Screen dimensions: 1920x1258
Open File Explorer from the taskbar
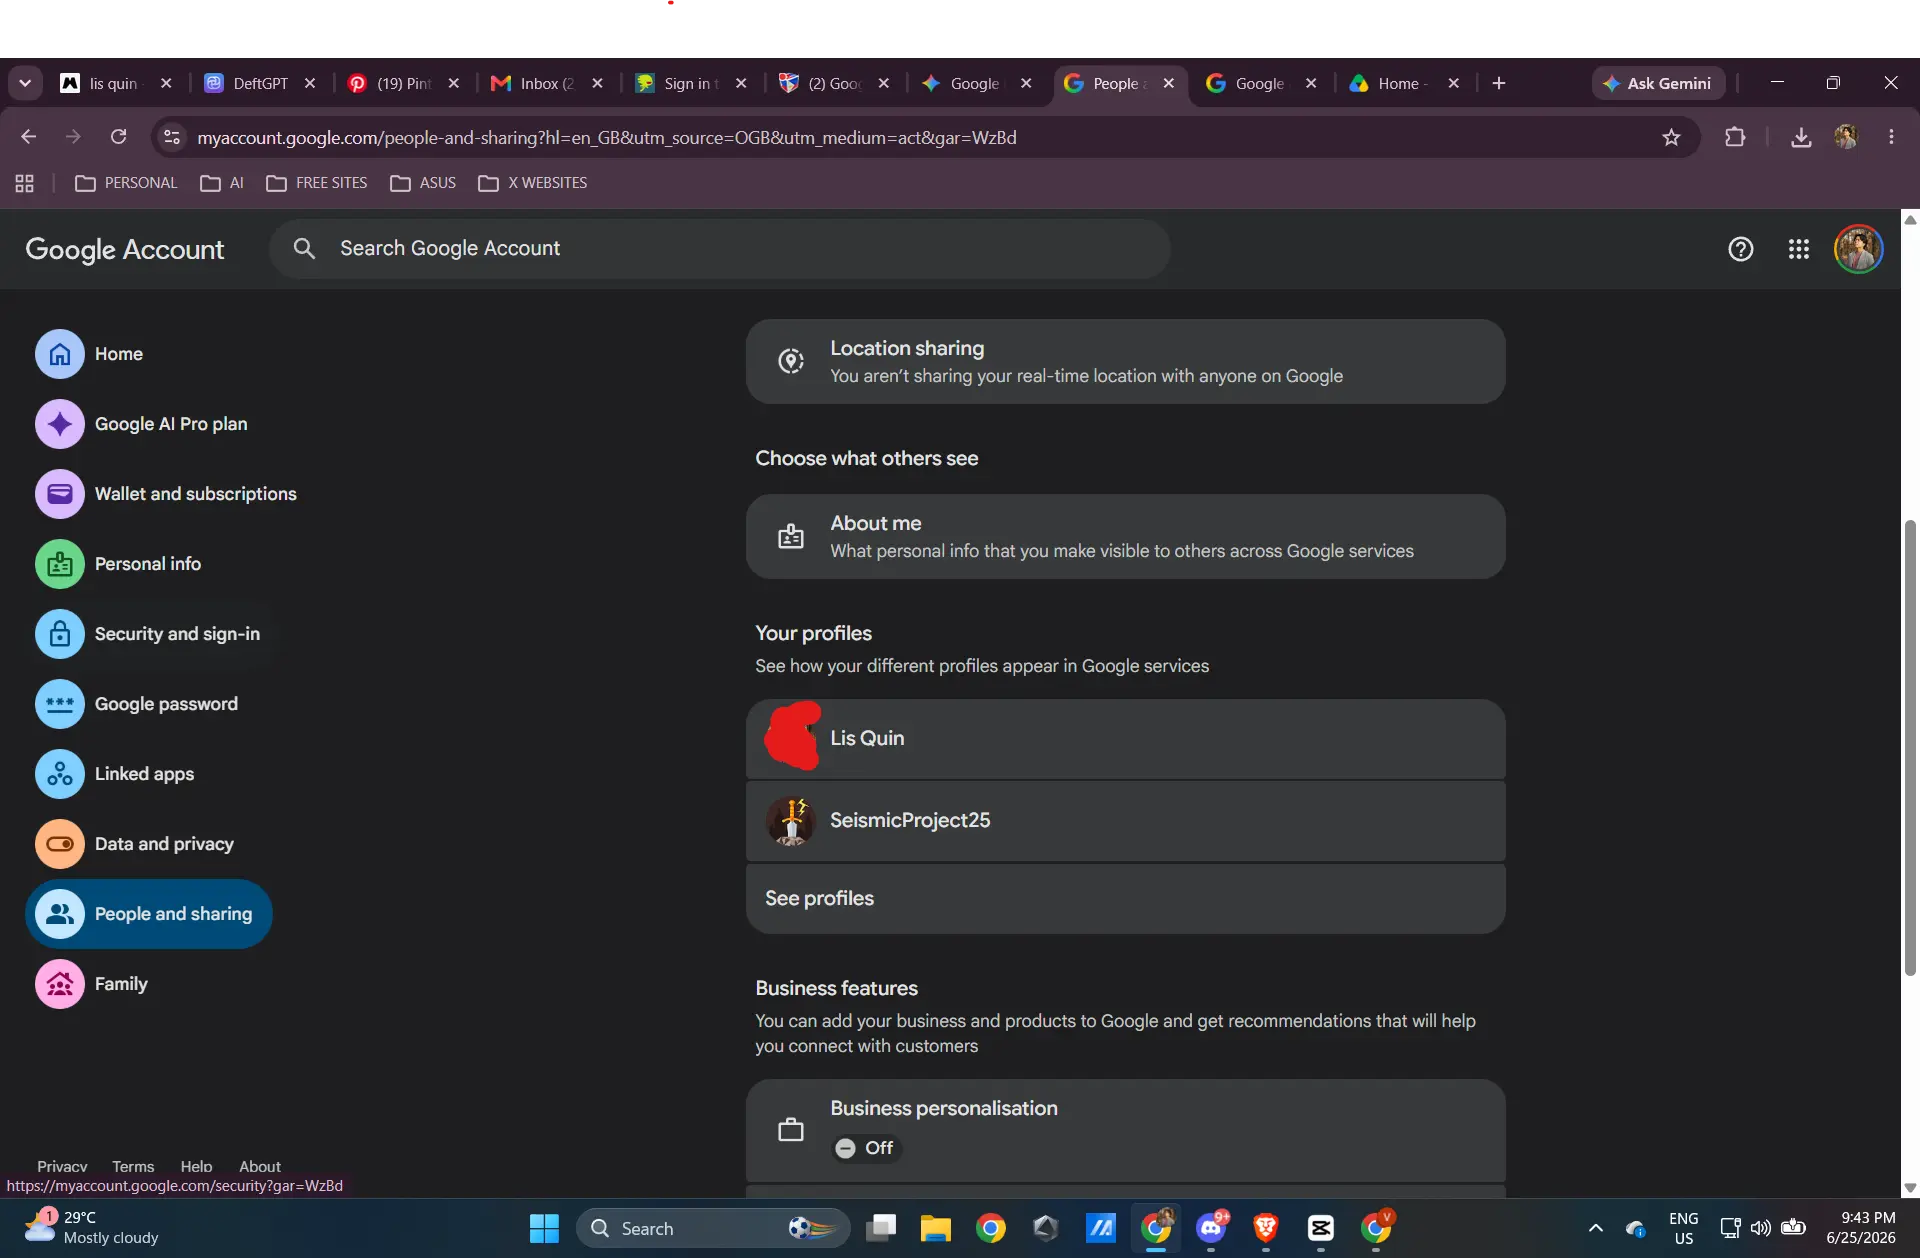936,1229
